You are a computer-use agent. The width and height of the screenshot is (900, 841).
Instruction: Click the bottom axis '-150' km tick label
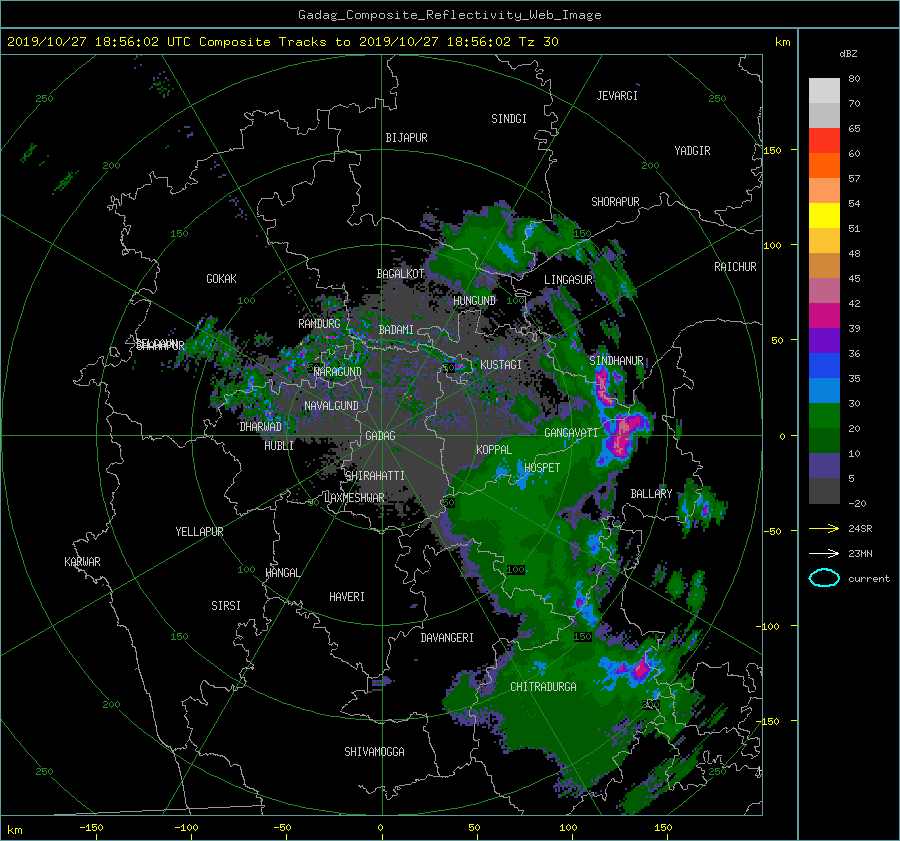pos(91,828)
